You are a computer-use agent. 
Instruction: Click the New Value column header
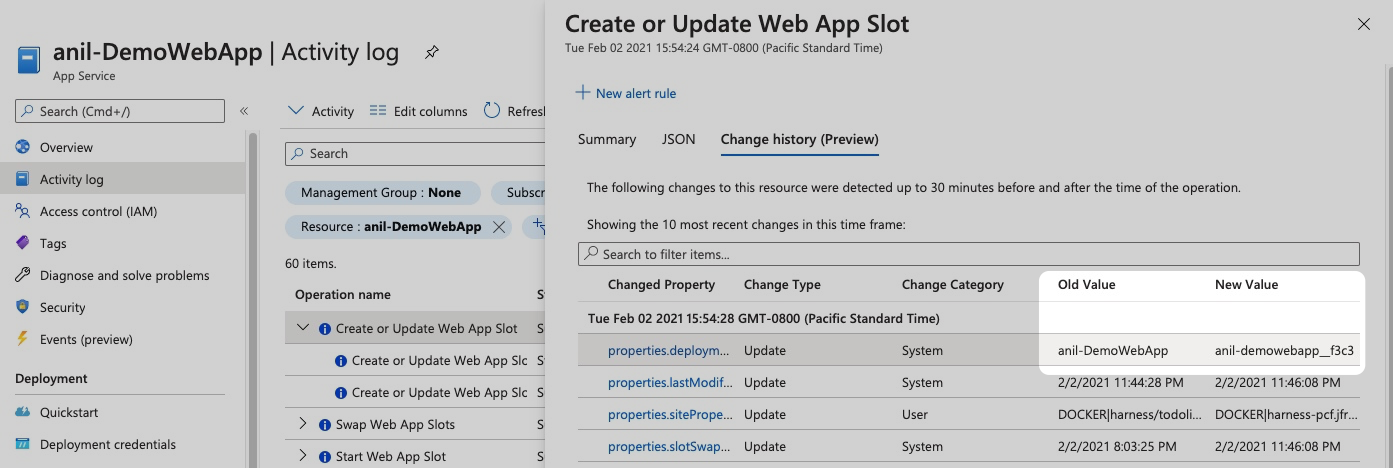coord(1247,285)
